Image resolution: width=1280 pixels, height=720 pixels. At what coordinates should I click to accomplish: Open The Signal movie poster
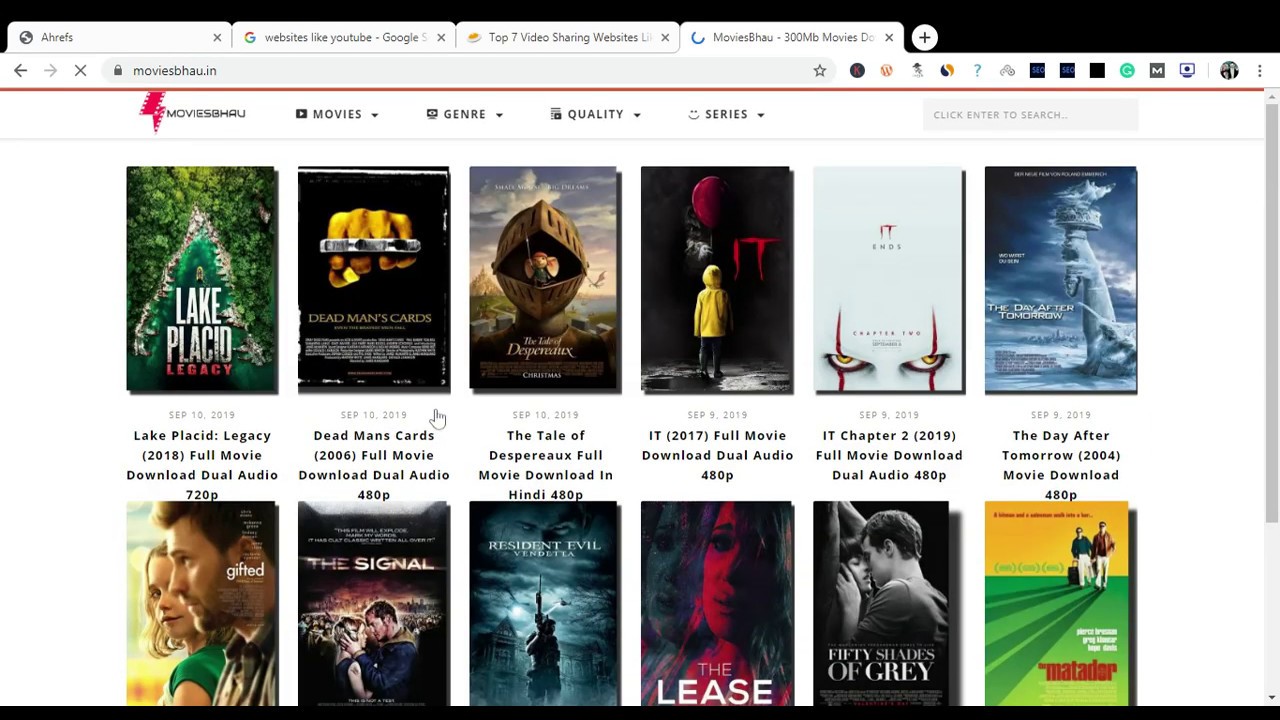(374, 604)
